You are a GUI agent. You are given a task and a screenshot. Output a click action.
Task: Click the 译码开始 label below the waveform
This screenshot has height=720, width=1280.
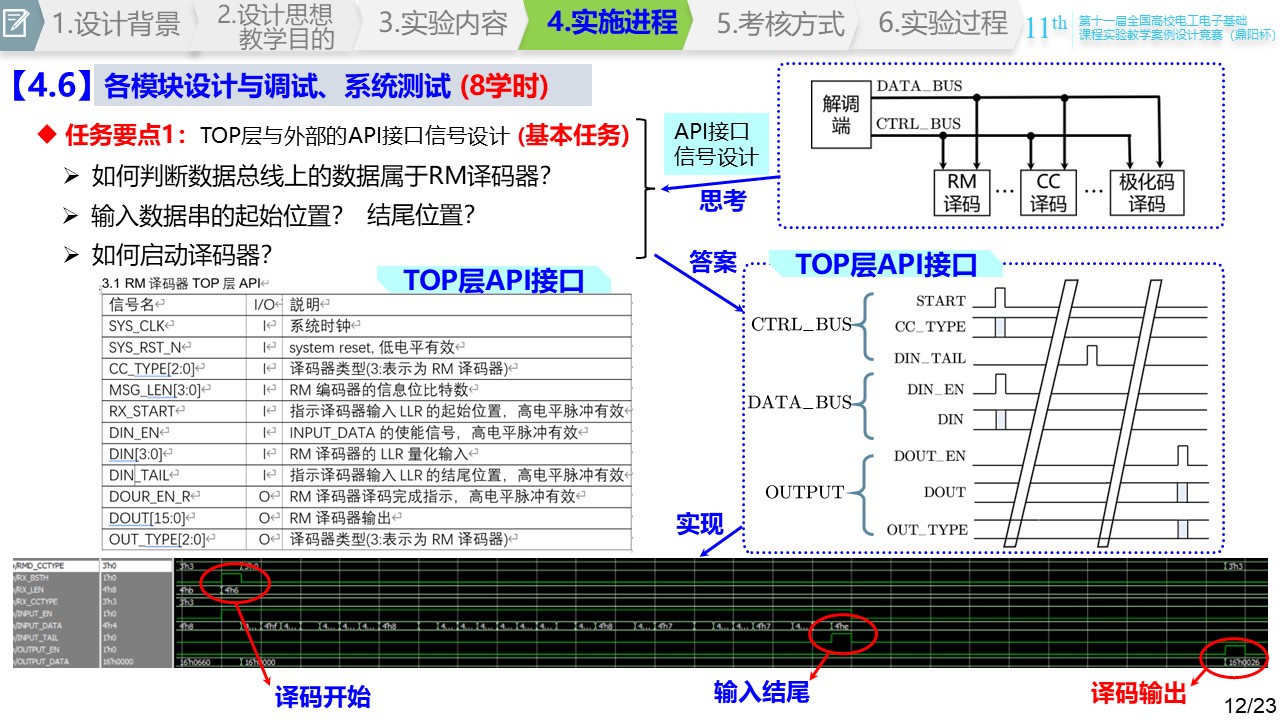(x=322, y=697)
